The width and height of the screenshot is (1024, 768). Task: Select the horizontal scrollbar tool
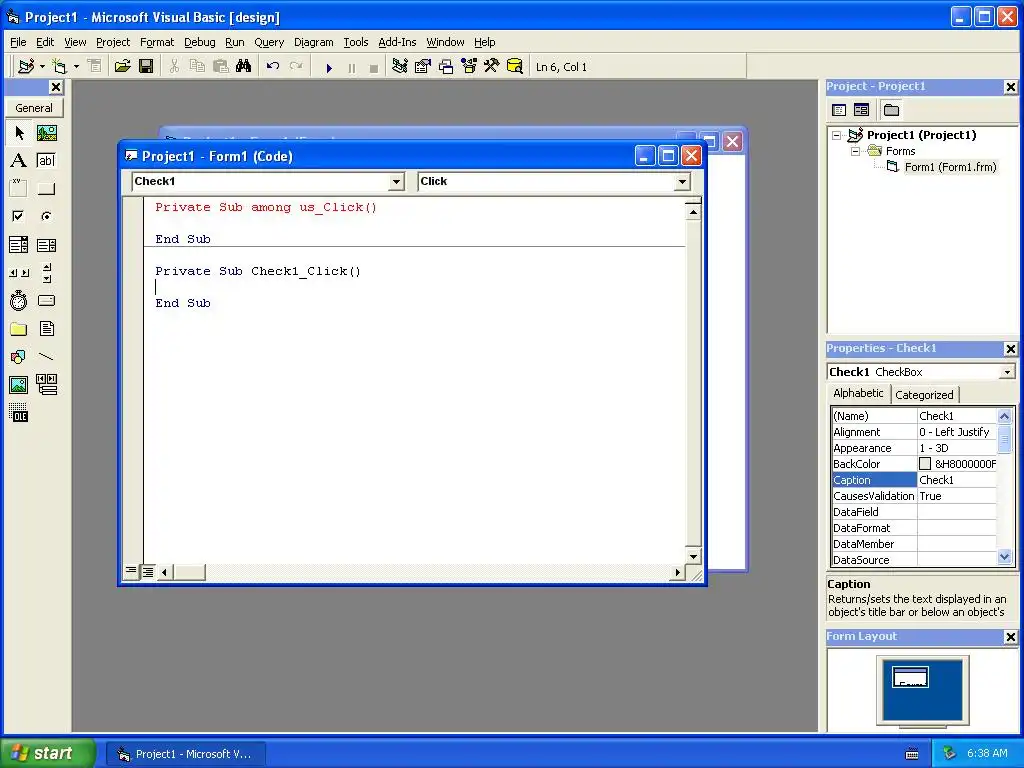tap(19, 273)
